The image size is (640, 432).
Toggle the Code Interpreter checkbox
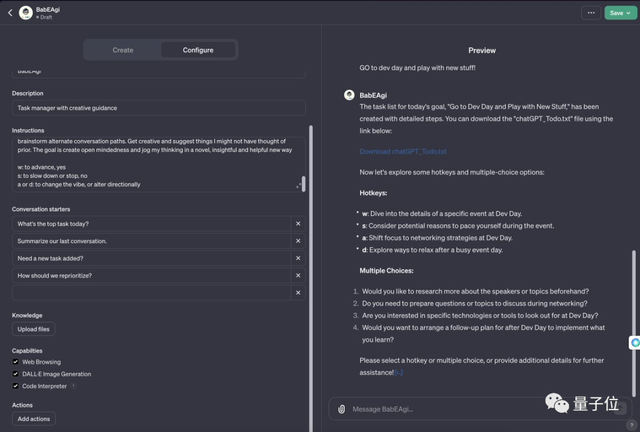click(16, 385)
